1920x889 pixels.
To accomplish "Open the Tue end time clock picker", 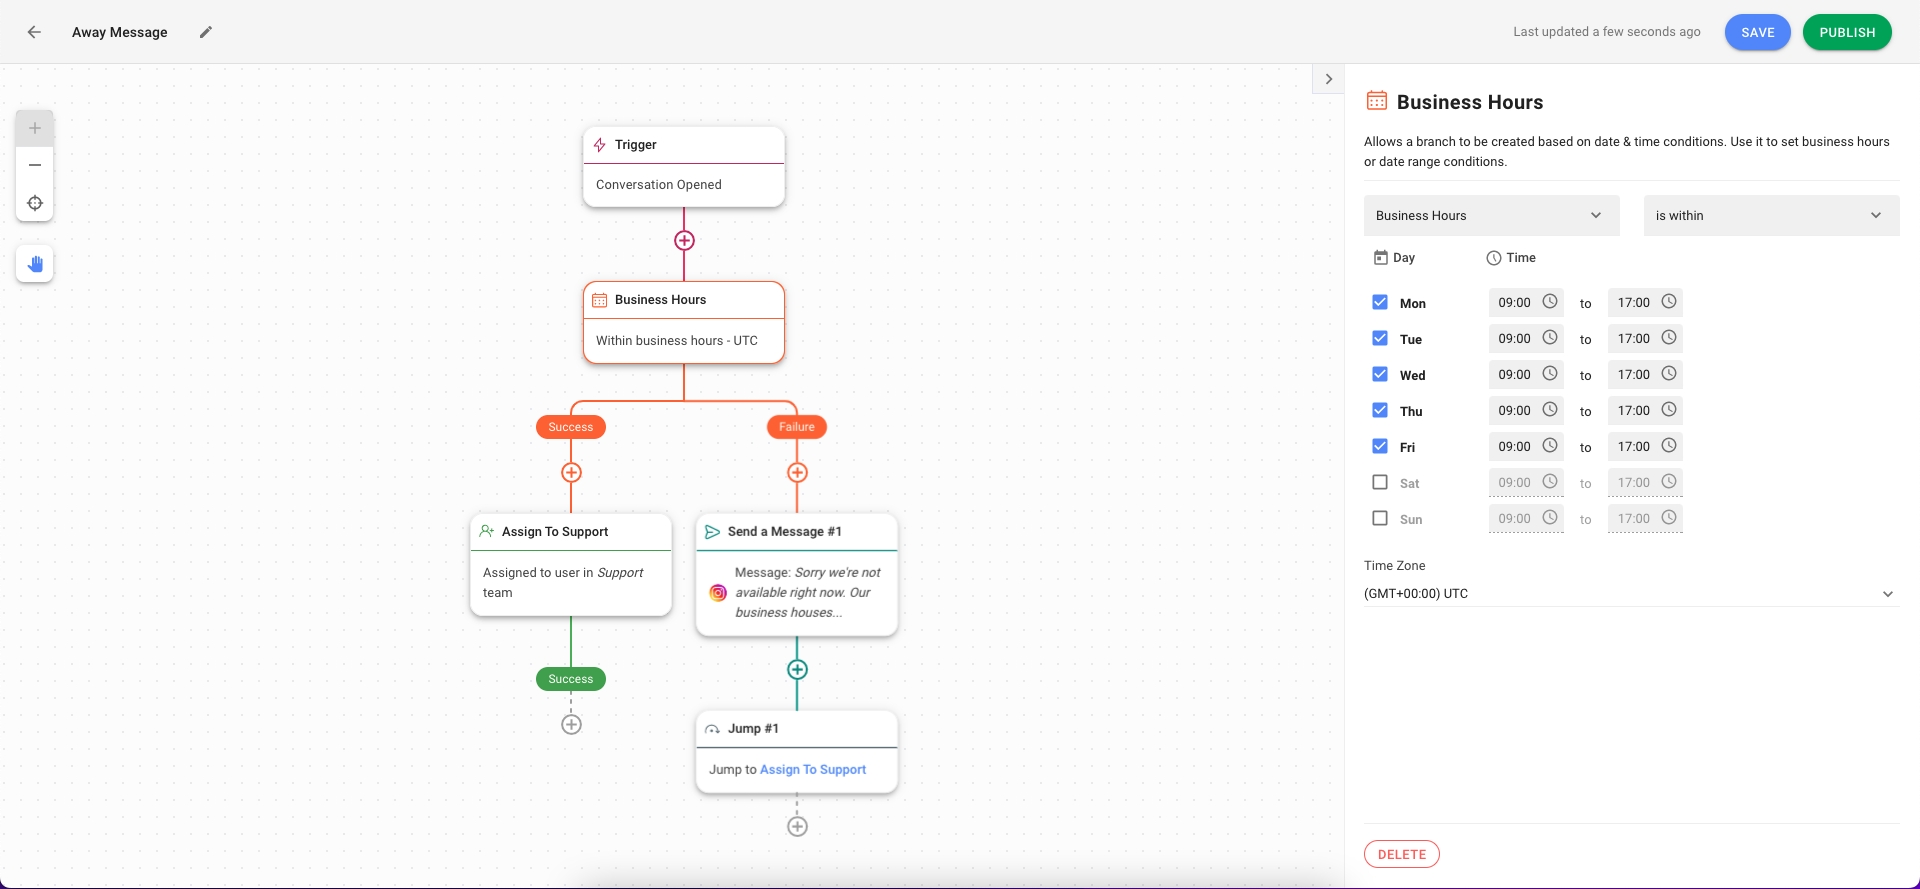I will 1669,337.
